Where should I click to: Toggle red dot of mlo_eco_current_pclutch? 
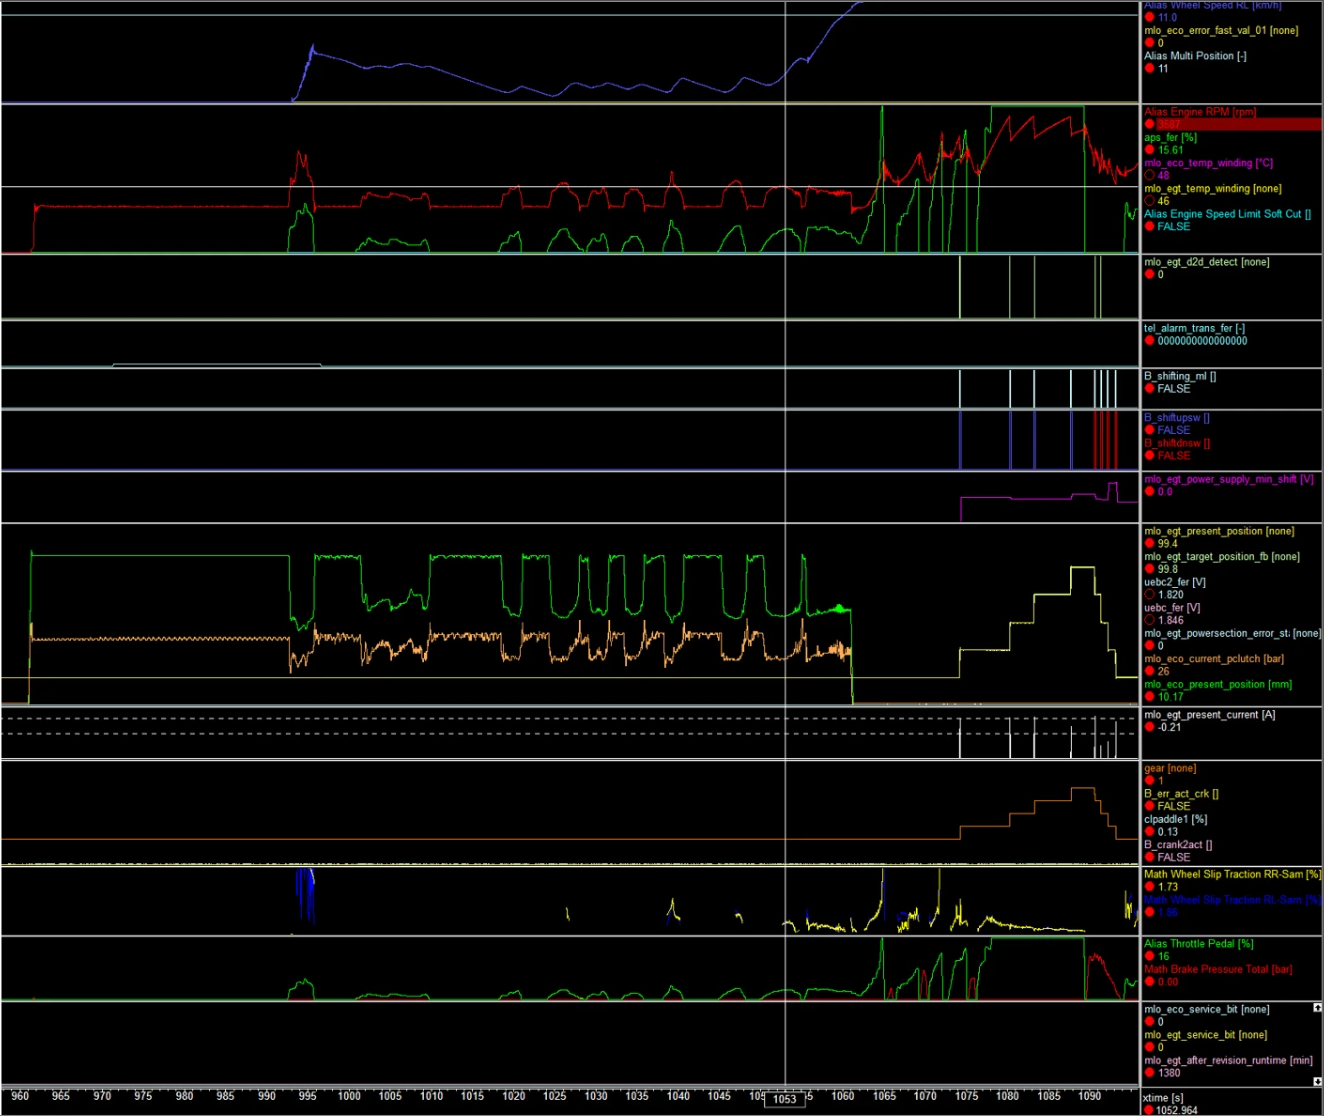pyautogui.click(x=1149, y=671)
